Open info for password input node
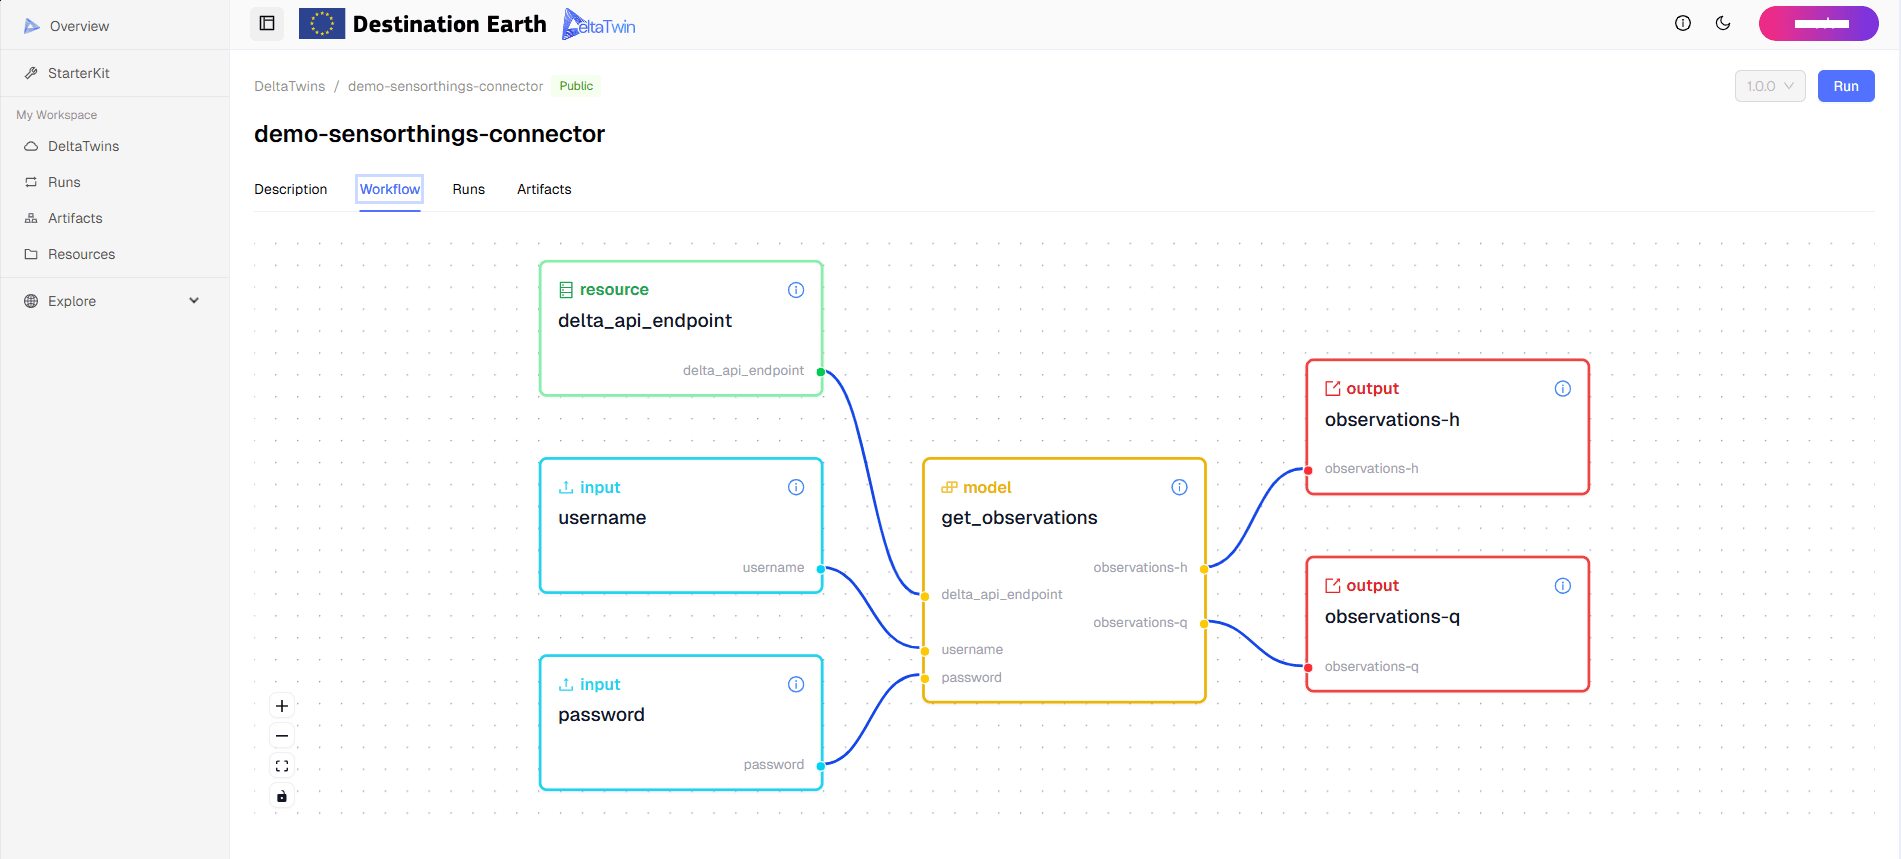 tap(796, 684)
